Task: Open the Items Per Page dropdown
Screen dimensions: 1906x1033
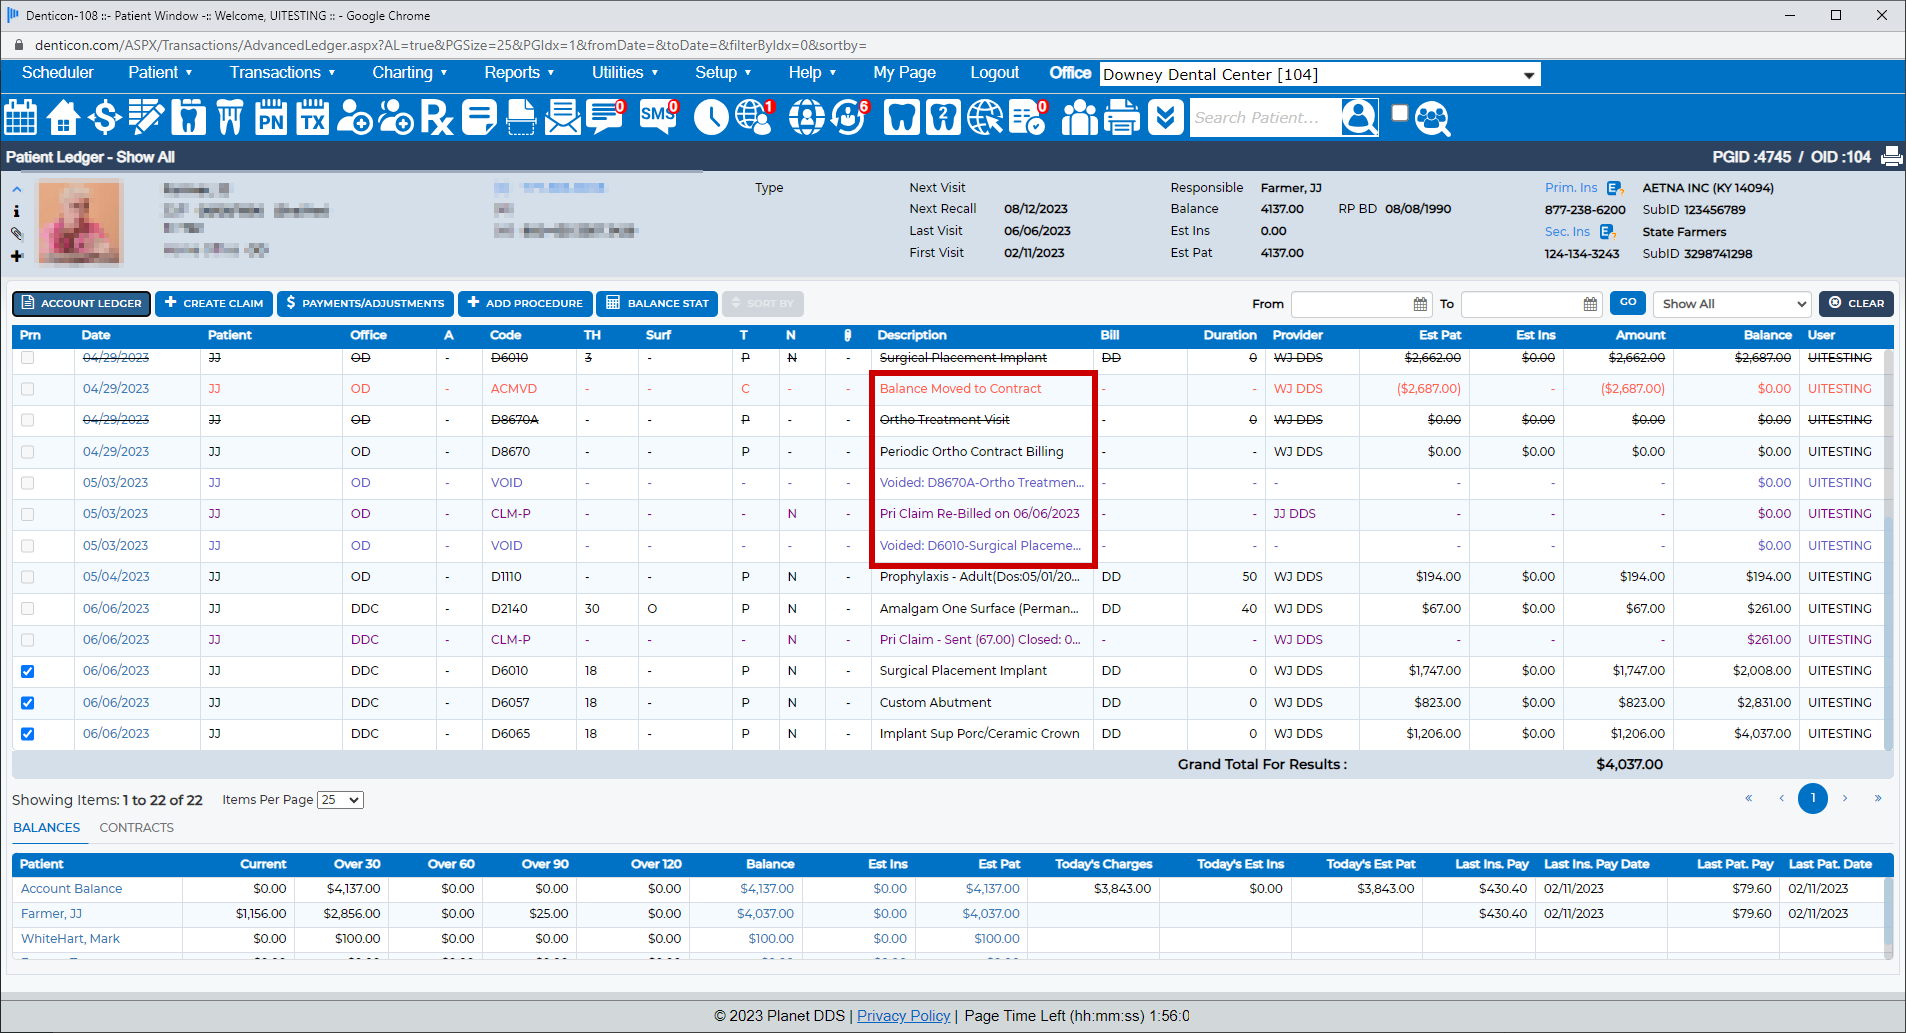Action: click(340, 800)
